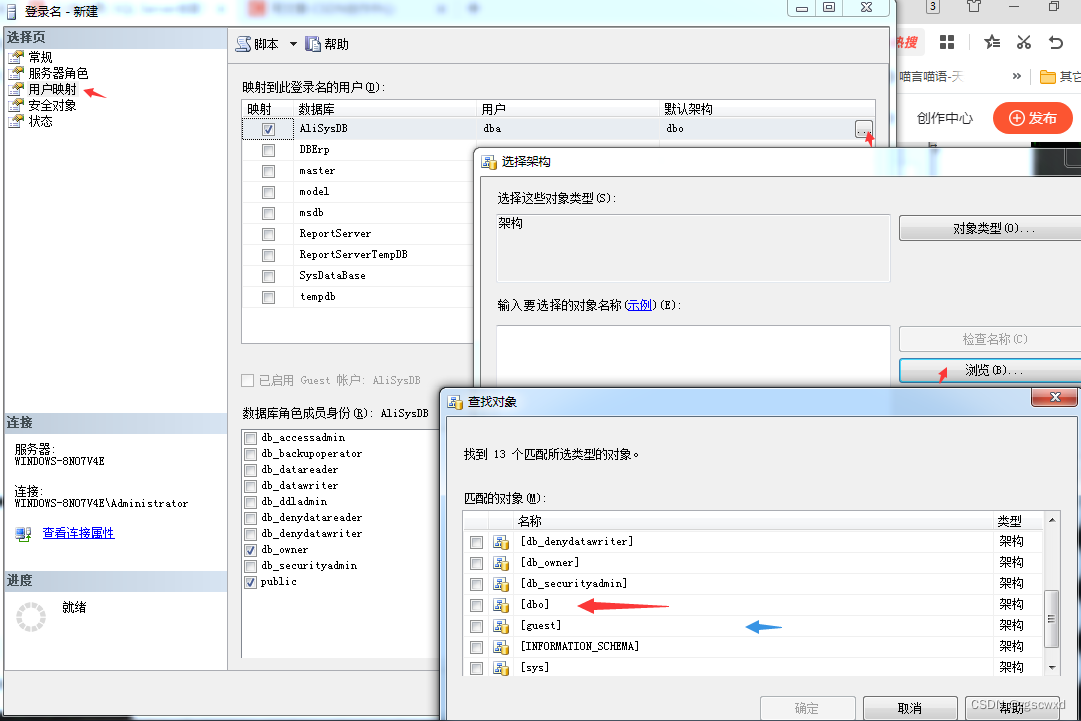The height and width of the screenshot is (721, 1081).
Task: Click the 示例 link in 选择架构
Action: (640, 305)
